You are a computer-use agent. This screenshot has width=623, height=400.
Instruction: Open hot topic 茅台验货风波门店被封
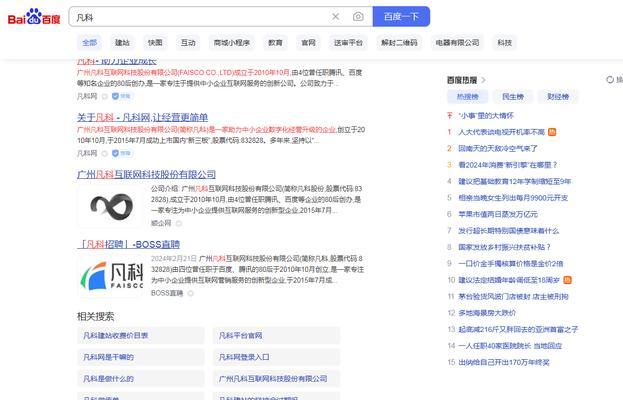pyautogui.click(x=513, y=297)
